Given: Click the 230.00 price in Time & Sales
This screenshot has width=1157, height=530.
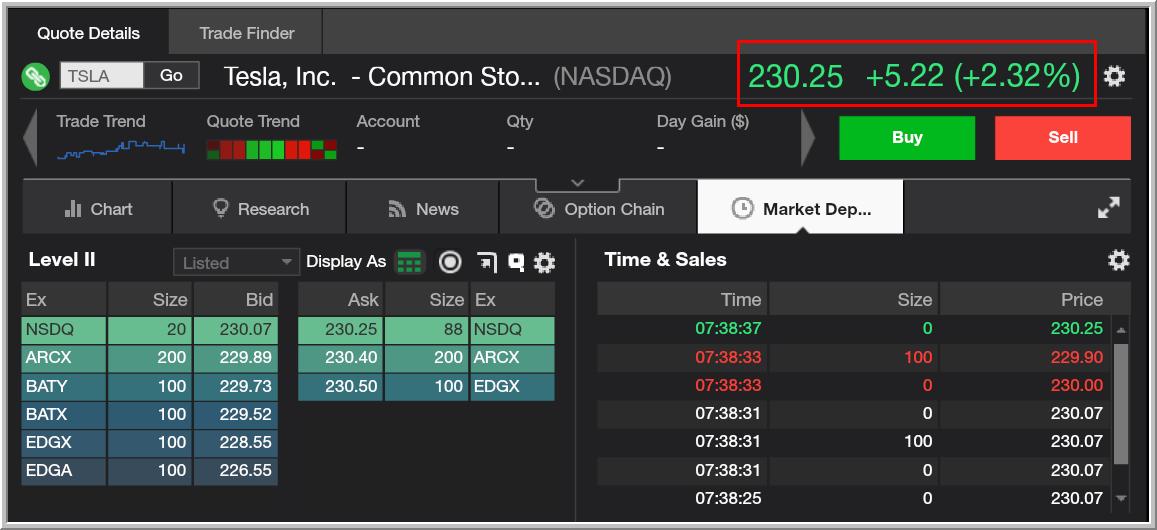Looking at the screenshot, I should point(1077,385).
